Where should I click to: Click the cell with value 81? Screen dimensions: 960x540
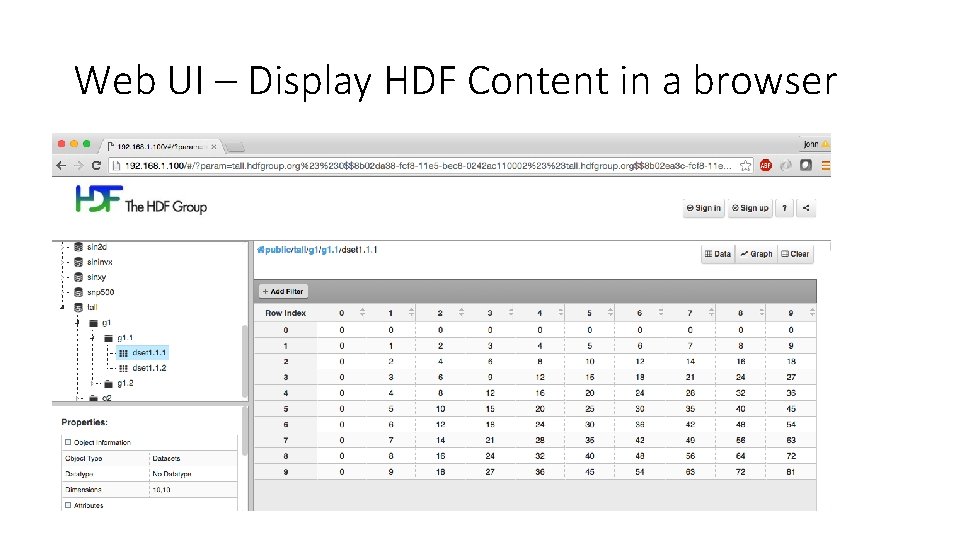790,472
